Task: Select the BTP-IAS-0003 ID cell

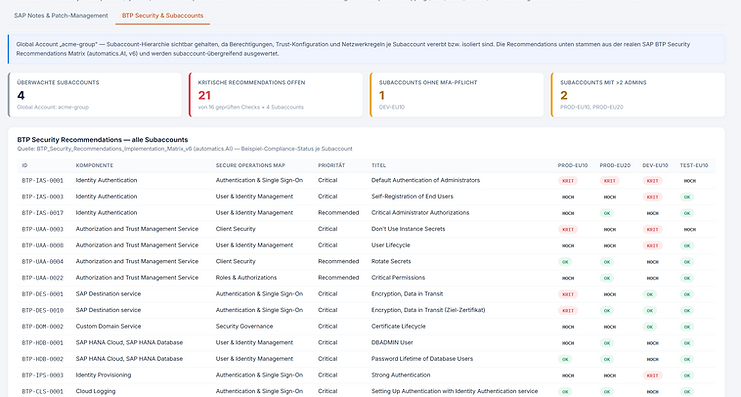Action: point(43,197)
